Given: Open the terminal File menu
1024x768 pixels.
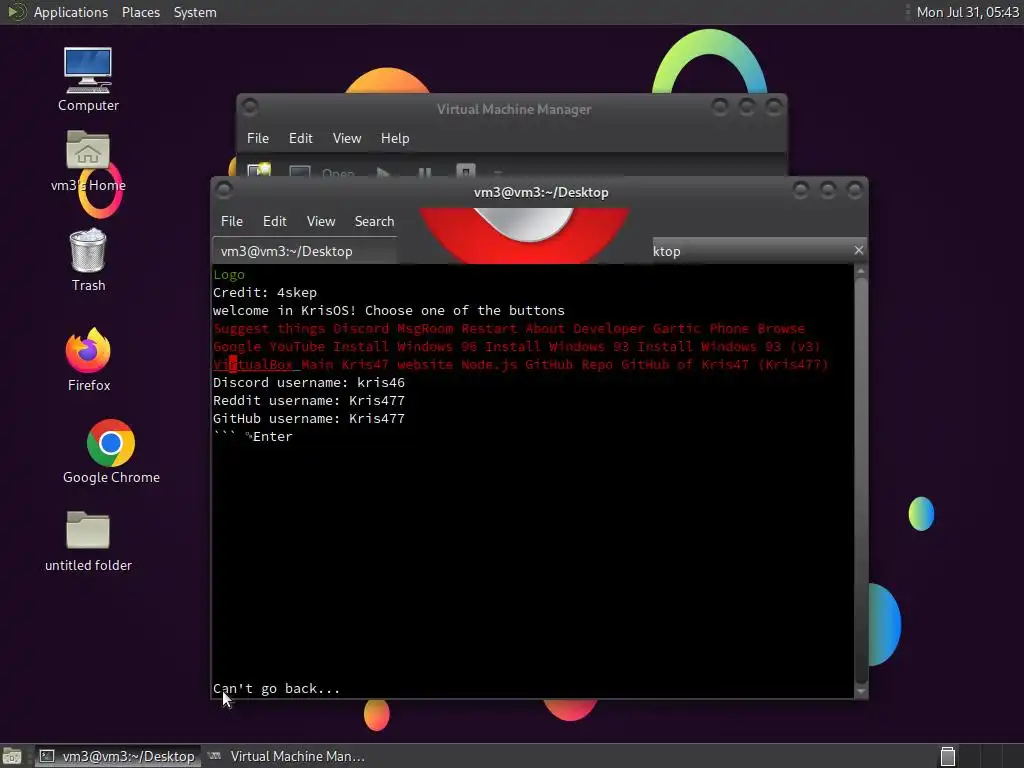Looking at the screenshot, I should click(x=231, y=221).
